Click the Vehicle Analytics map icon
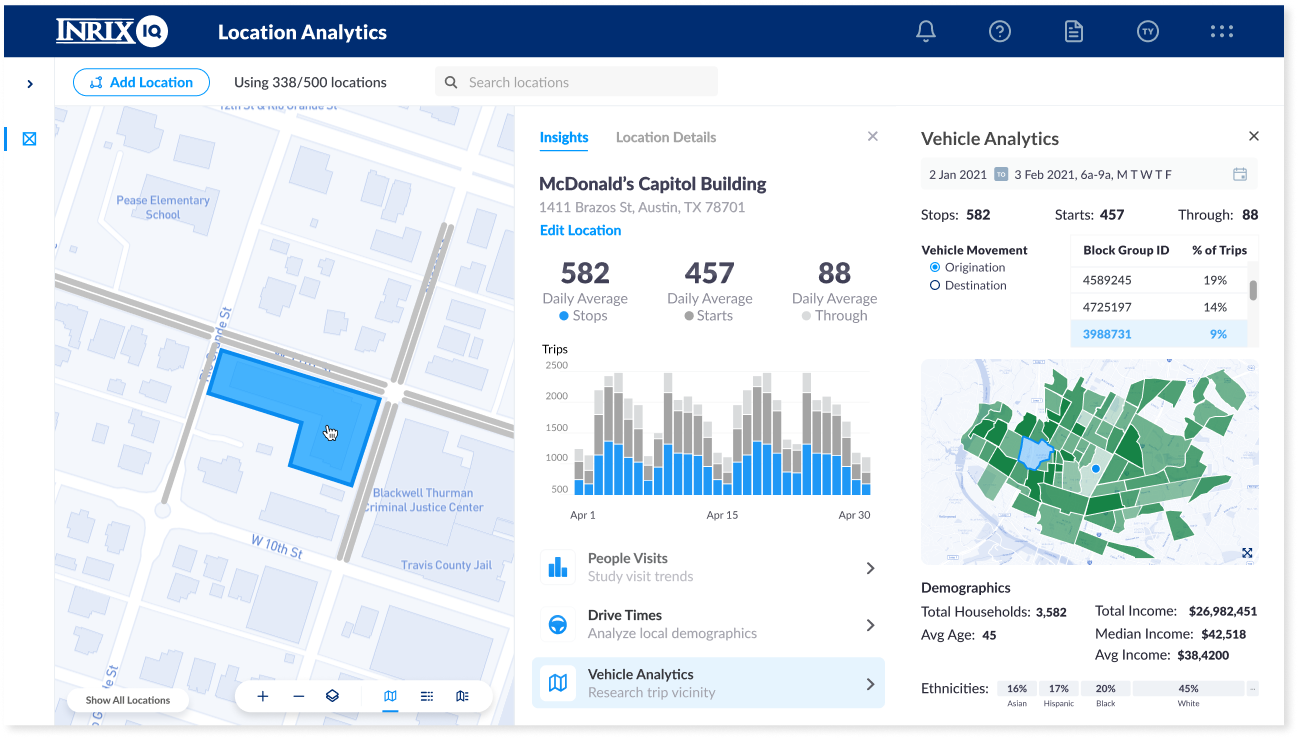The height and width of the screenshot is (739, 1298). (x=558, y=683)
